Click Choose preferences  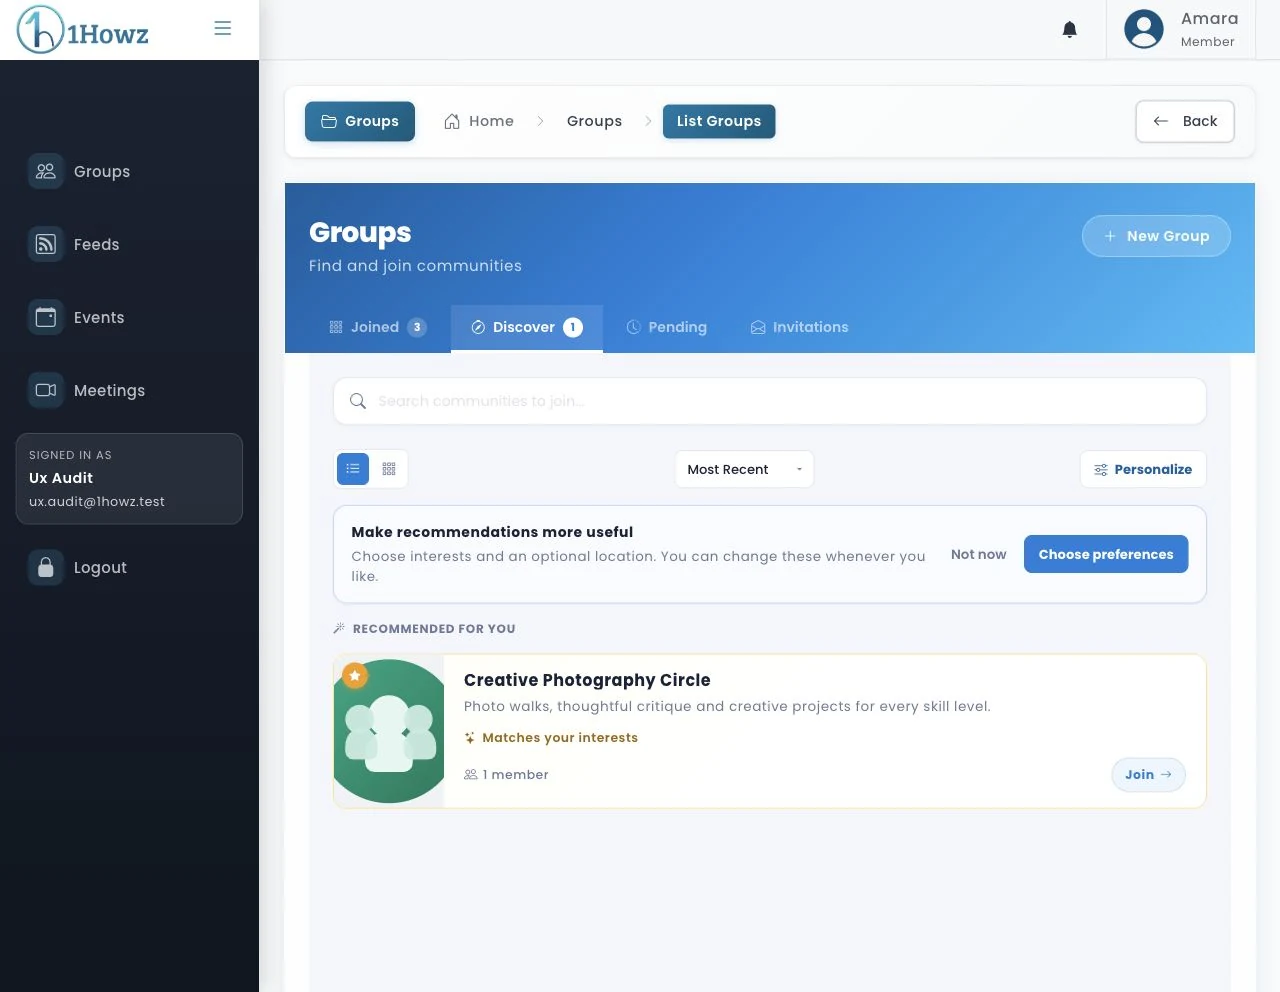pos(1106,554)
